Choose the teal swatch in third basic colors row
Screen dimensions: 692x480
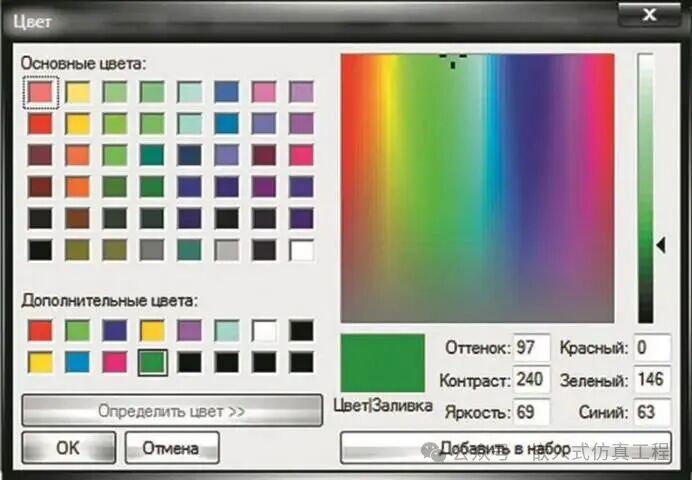pyautogui.click(x=152, y=155)
